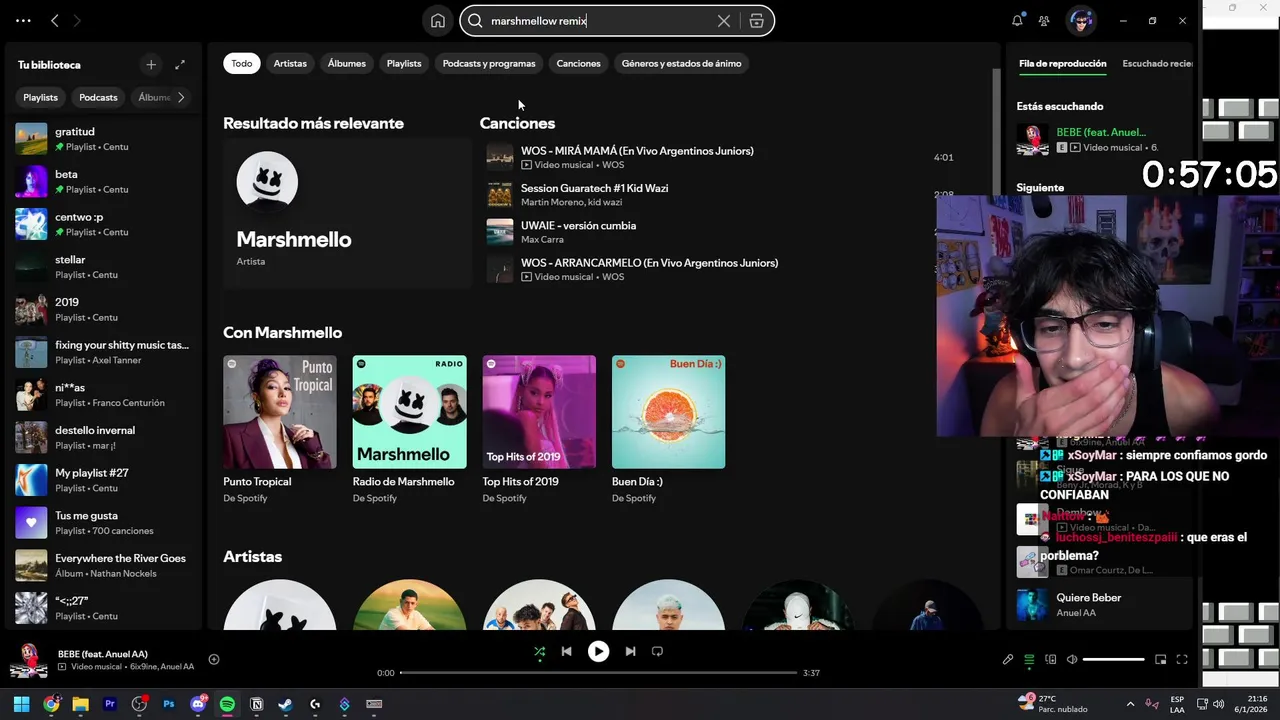Open the three-dots menu in the top-left corner
Viewport: 1280px width, 720px height.
pos(23,20)
